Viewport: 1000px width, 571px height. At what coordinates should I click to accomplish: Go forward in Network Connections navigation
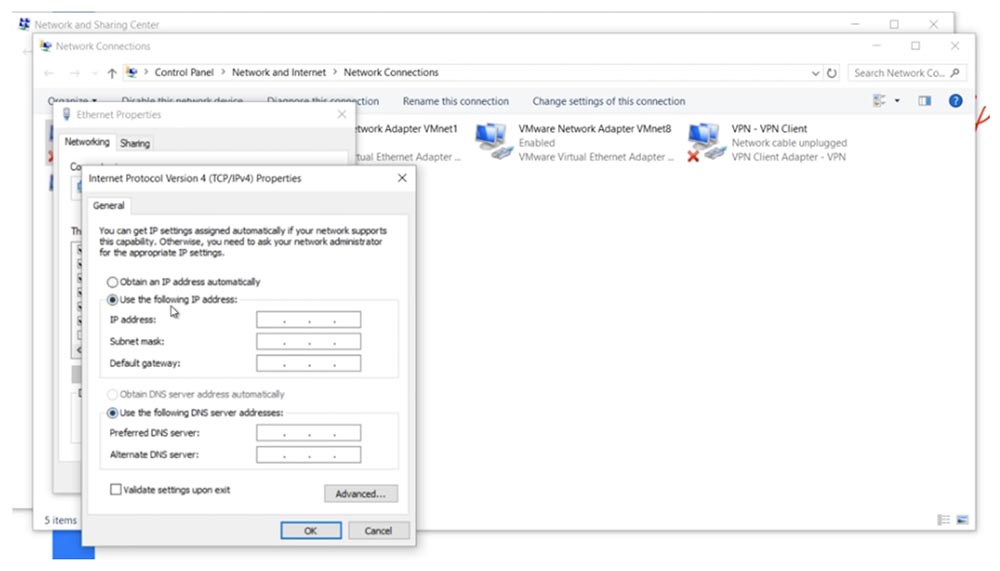coord(75,73)
